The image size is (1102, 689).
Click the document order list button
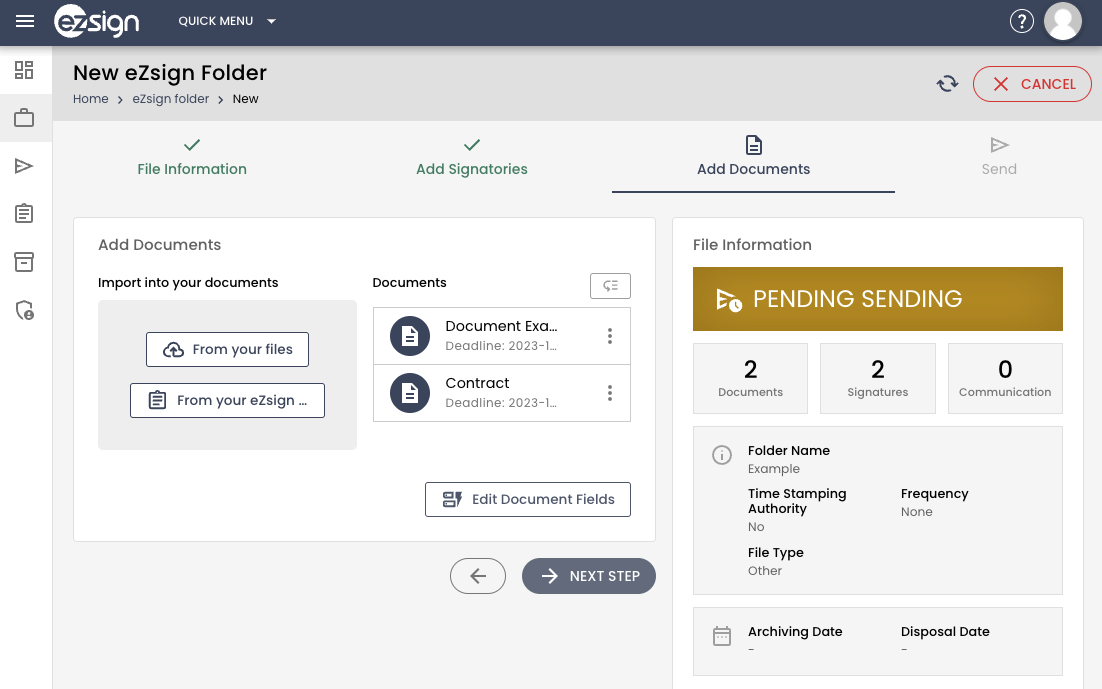pyautogui.click(x=610, y=285)
